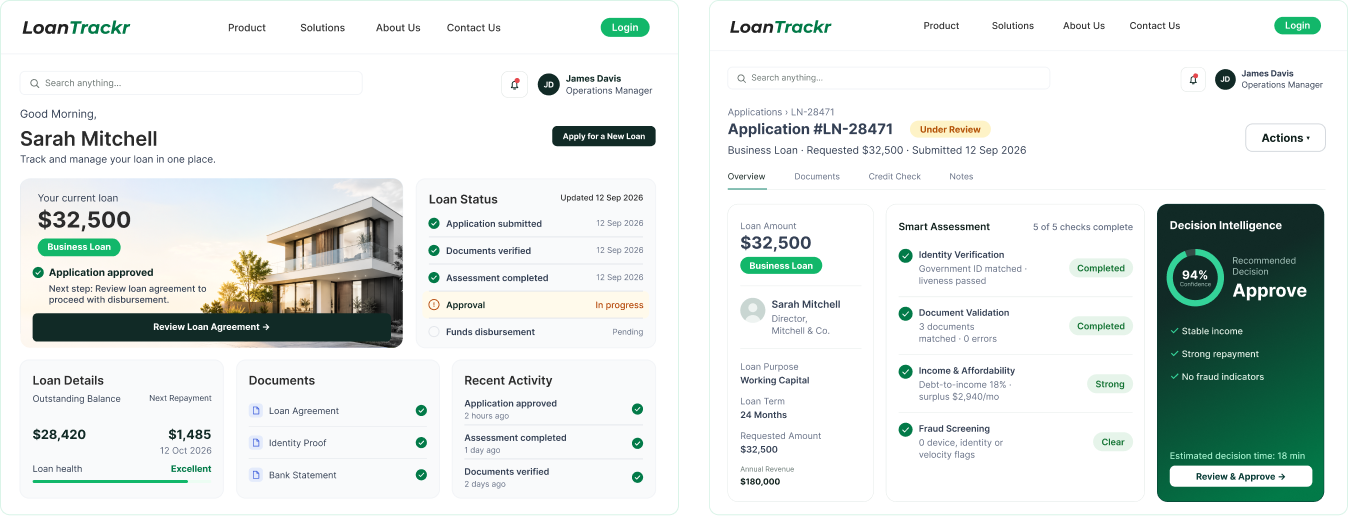
Task: Click check icon for Income & Affordability
Action: (905, 371)
